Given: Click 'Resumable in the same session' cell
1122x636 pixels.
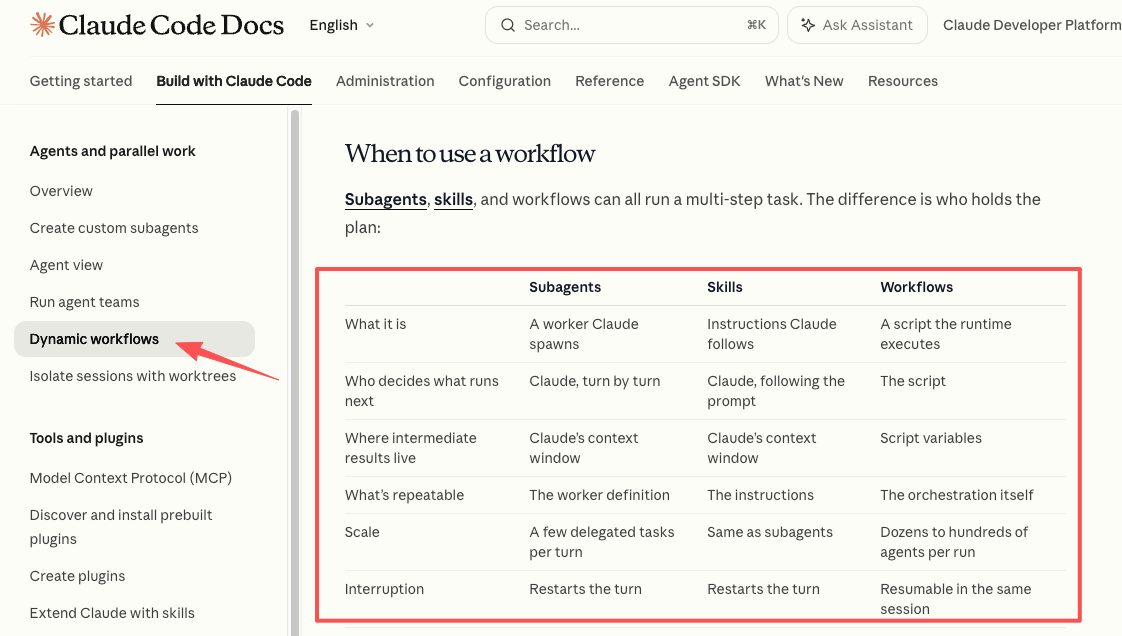Looking at the screenshot, I should click(x=955, y=599).
